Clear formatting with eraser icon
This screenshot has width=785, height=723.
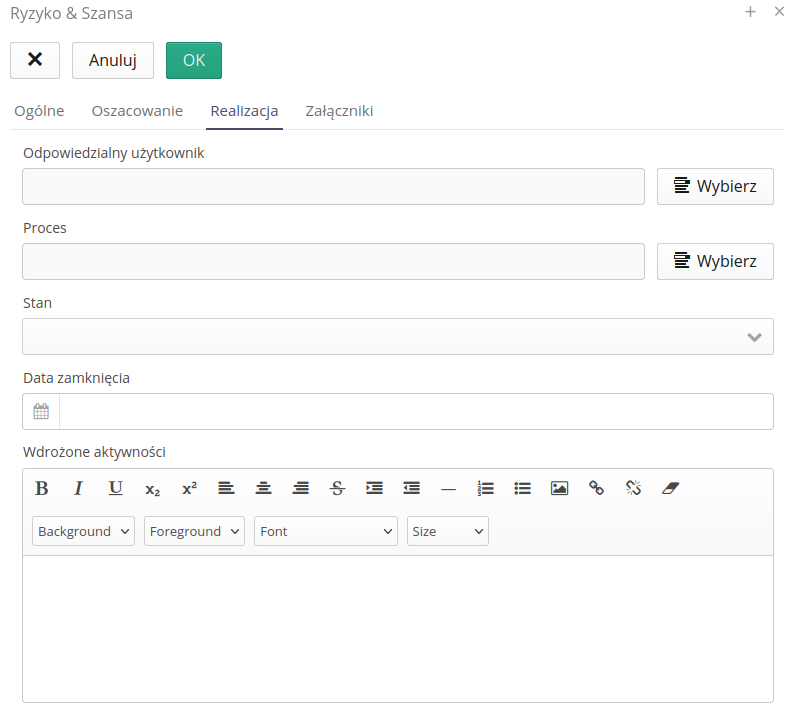pos(670,488)
